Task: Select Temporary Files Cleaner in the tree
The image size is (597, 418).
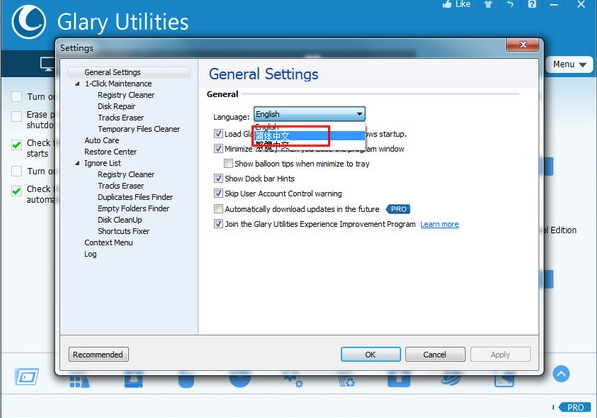Action: [x=139, y=129]
